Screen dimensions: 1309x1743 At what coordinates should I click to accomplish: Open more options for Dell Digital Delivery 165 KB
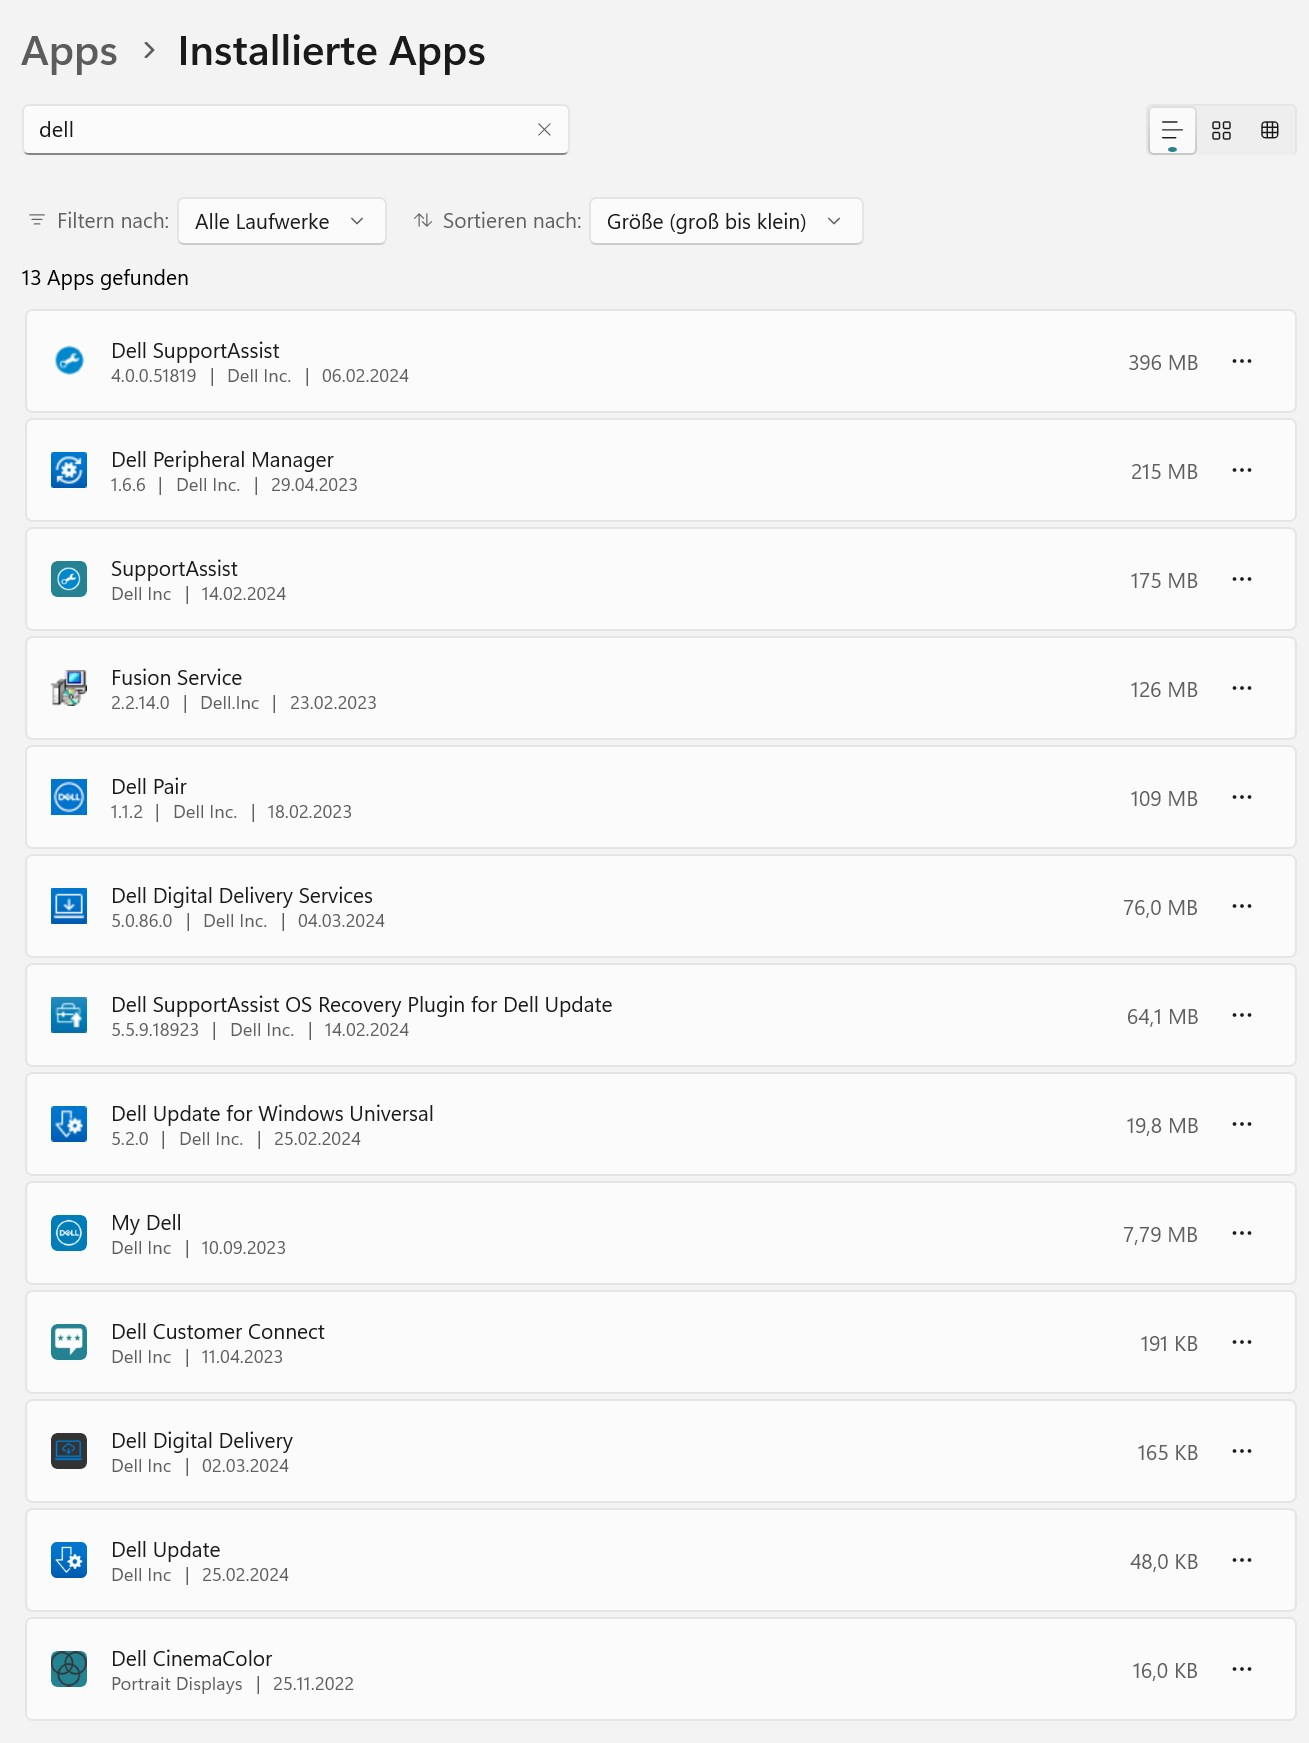(x=1242, y=1451)
